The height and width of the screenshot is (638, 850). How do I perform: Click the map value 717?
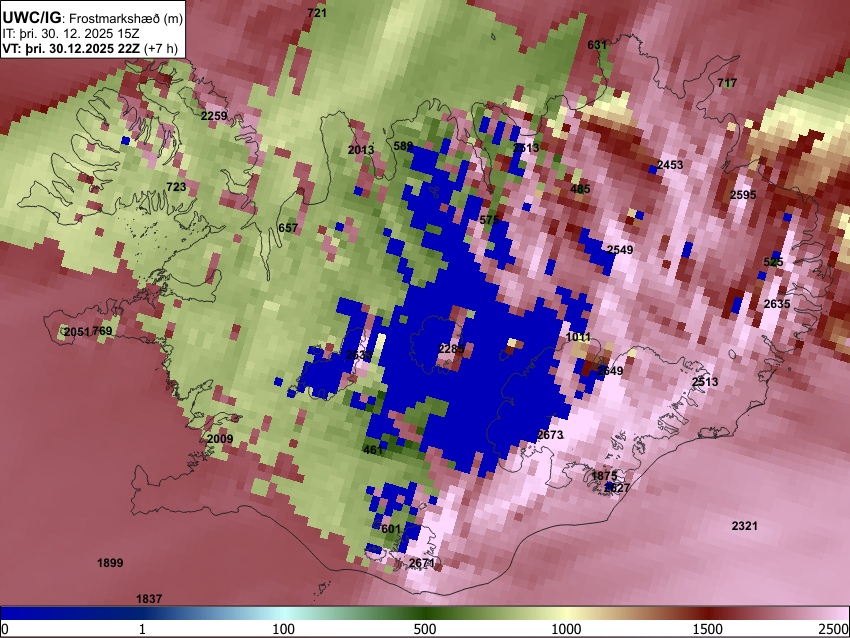pos(727,83)
